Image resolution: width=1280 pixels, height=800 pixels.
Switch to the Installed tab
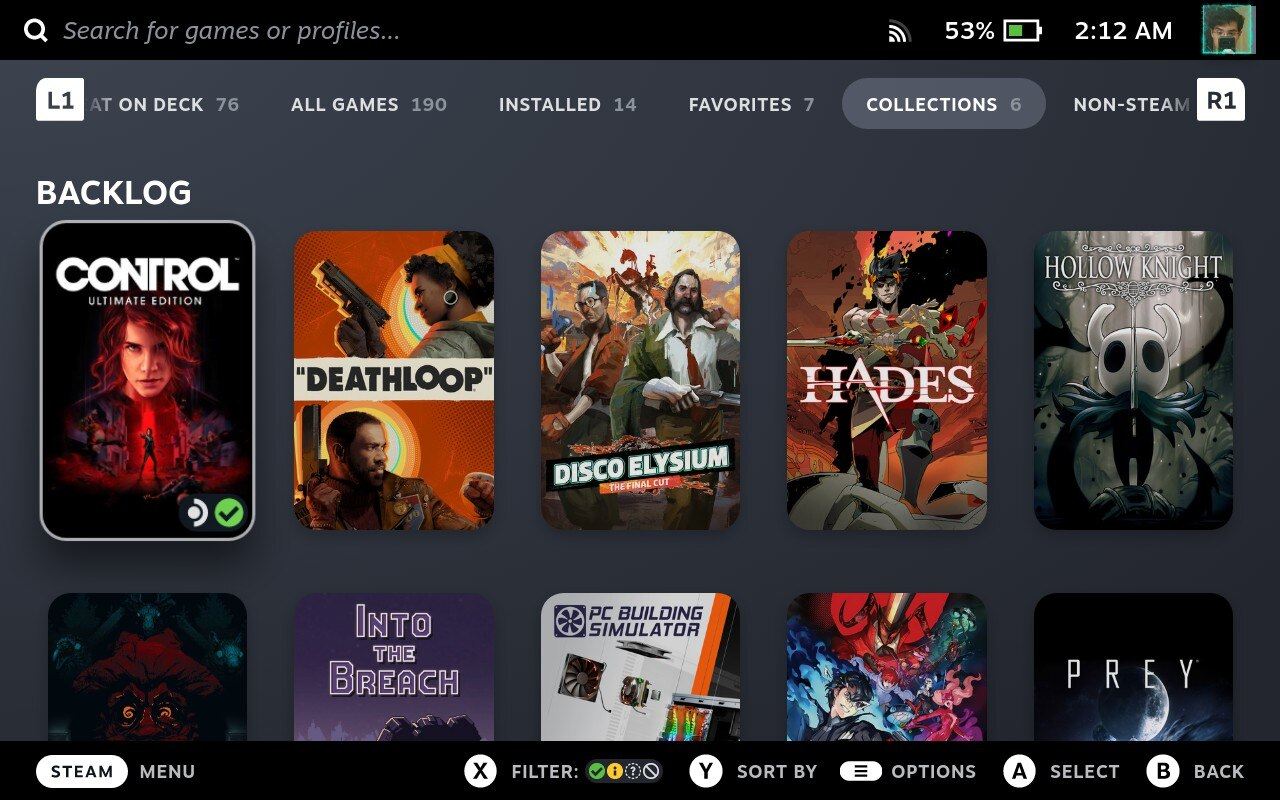(567, 104)
